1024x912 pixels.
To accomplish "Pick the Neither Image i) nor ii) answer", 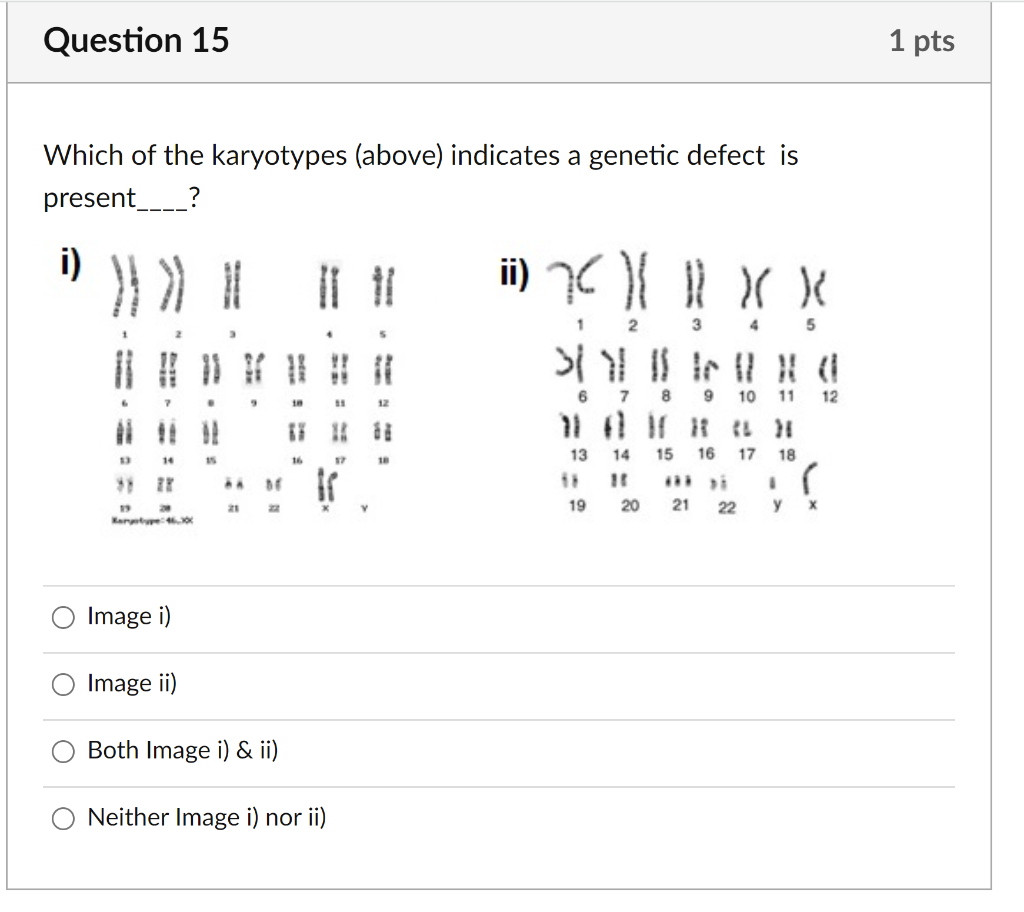I will coord(63,817).
